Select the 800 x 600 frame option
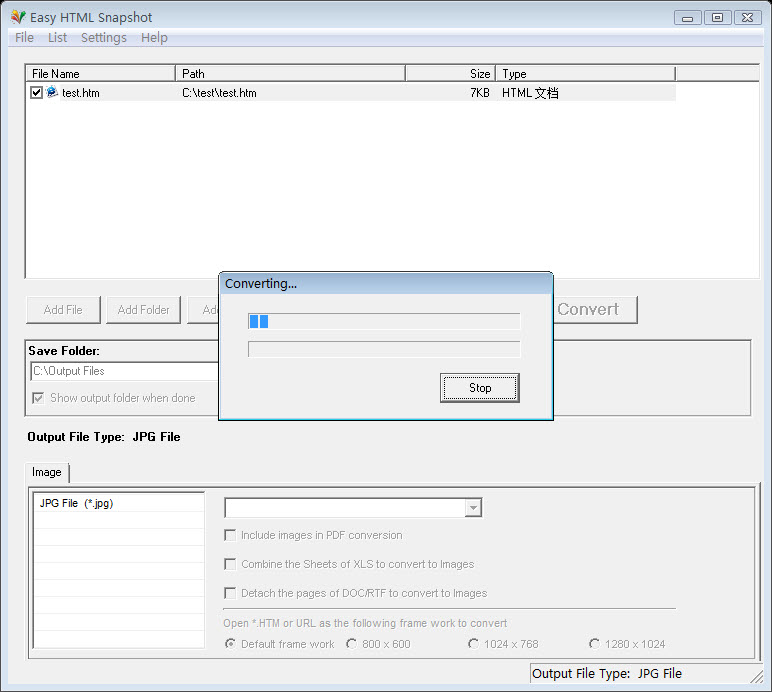 coord(352,644)
